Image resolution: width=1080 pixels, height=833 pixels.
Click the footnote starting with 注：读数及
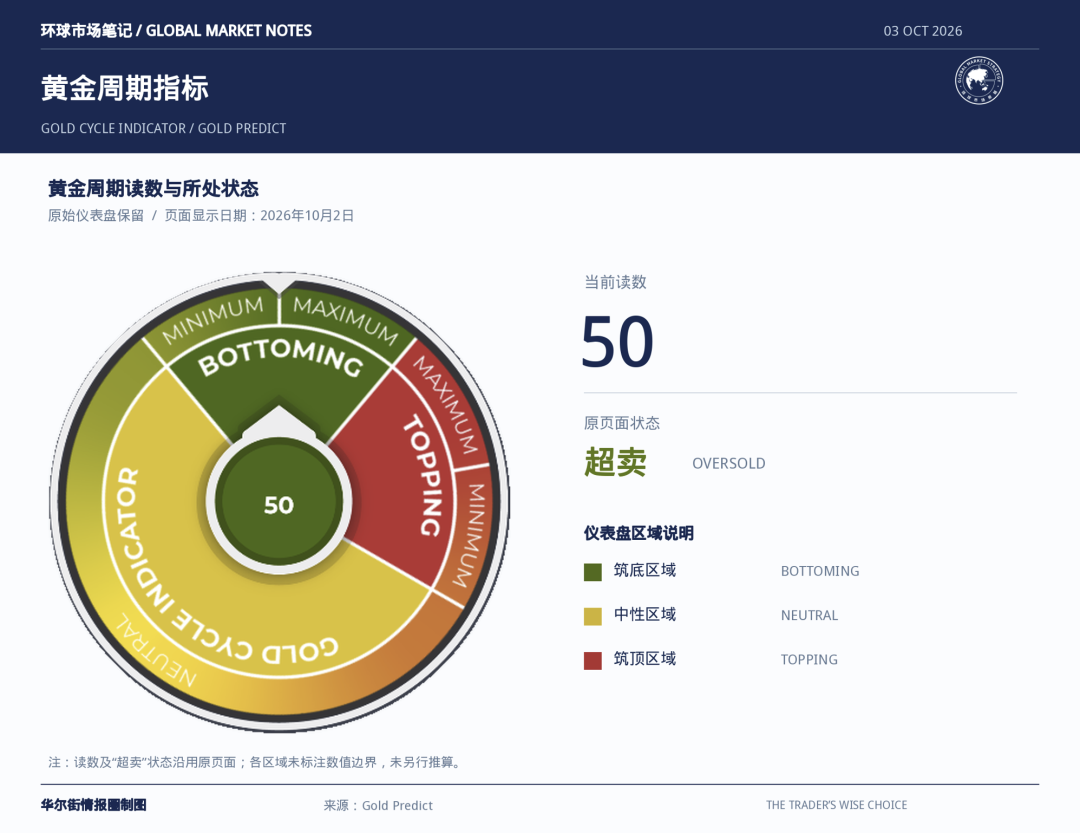tap(256, 762)
